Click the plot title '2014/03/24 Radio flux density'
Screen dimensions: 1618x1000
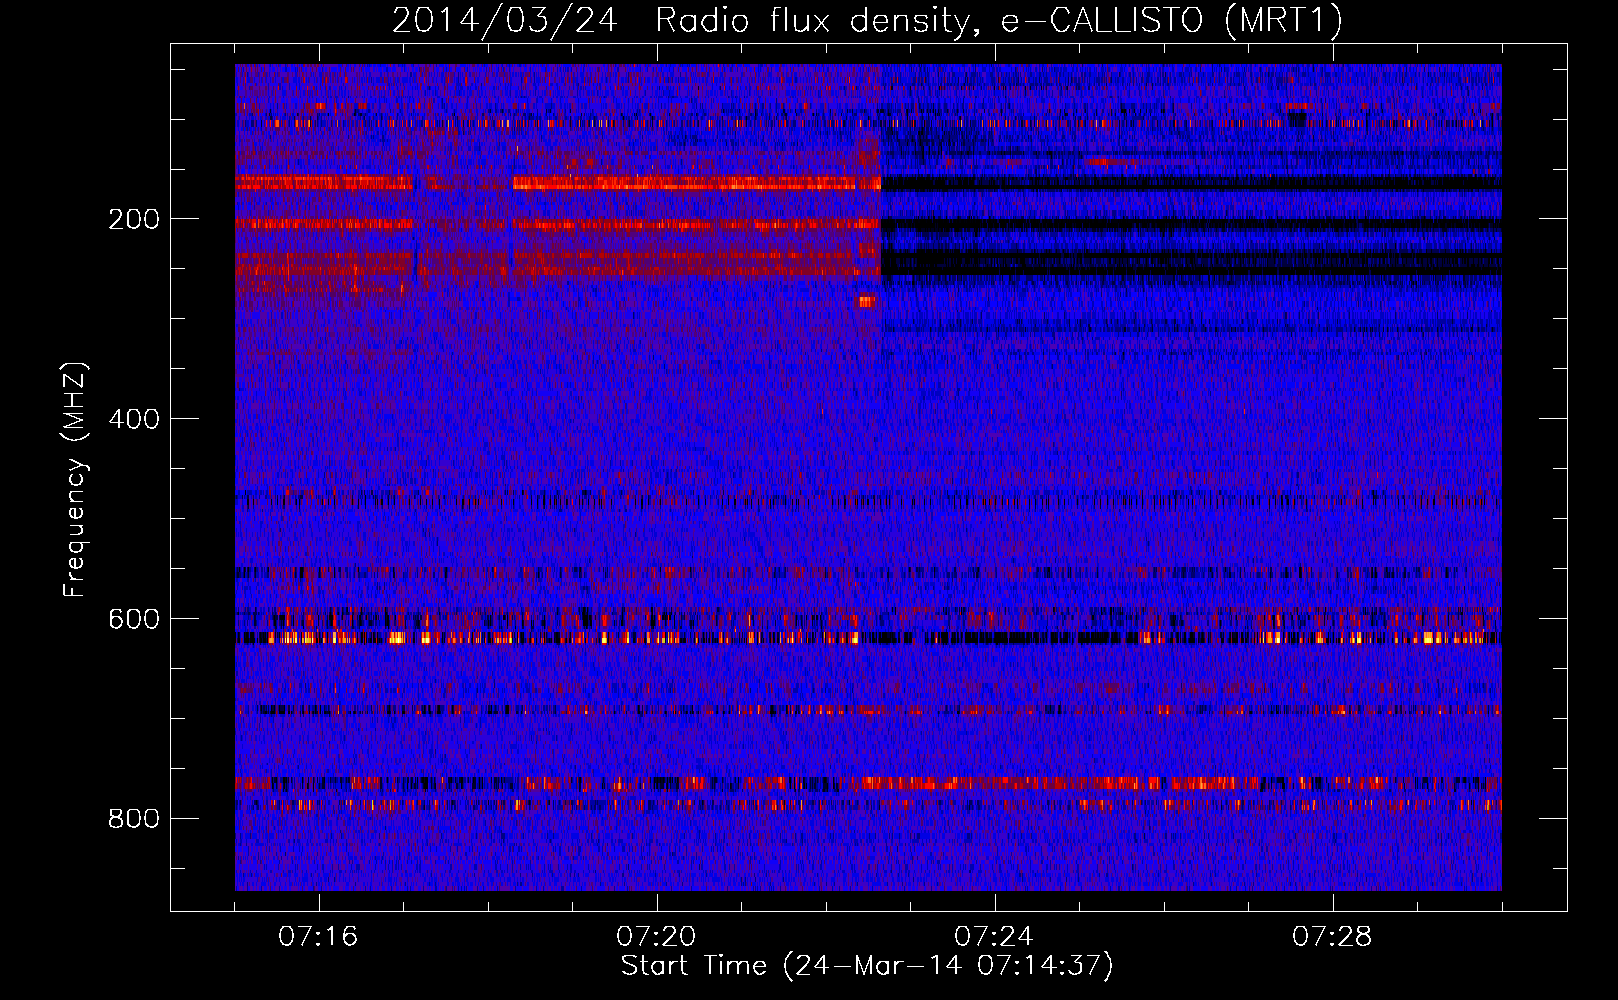click(x=867, y=20)
